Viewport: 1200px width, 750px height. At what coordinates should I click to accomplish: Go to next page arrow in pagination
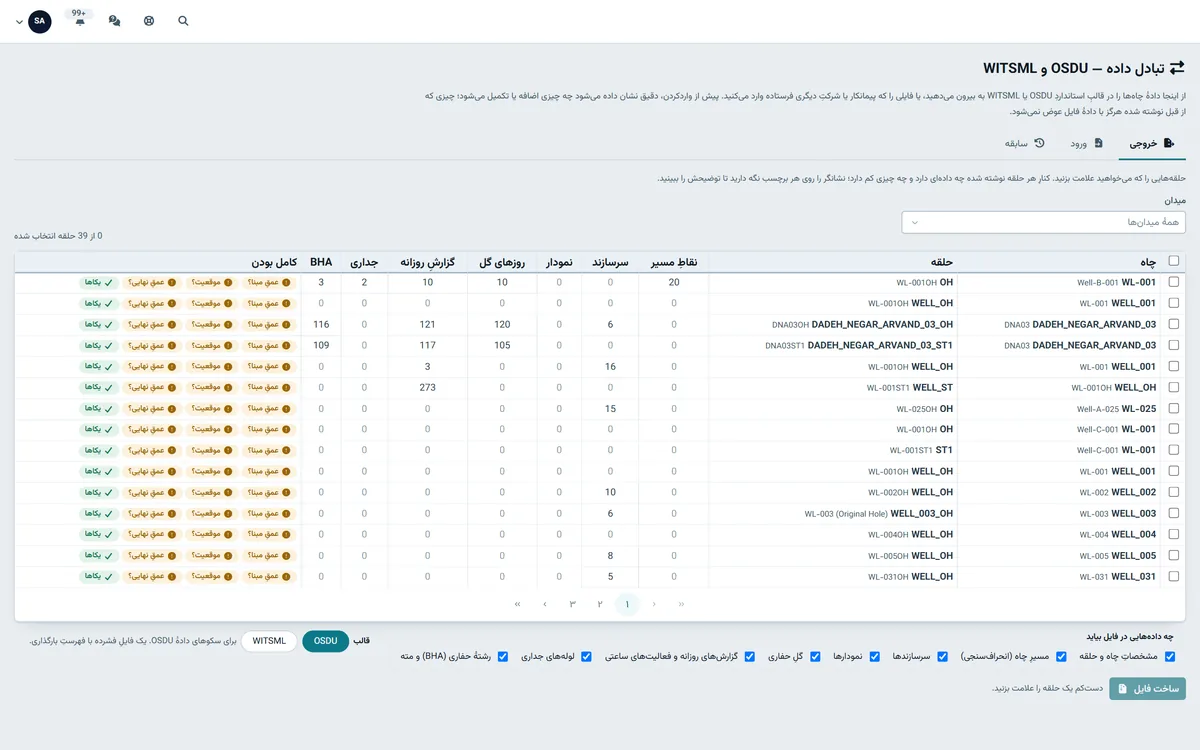pos(545,604)
